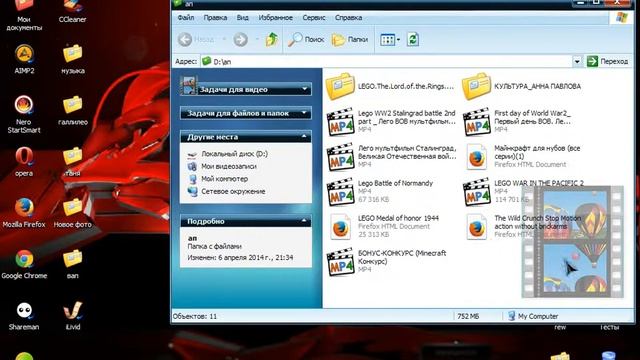Click the галилео desktop folder

[x=73, y=110]
